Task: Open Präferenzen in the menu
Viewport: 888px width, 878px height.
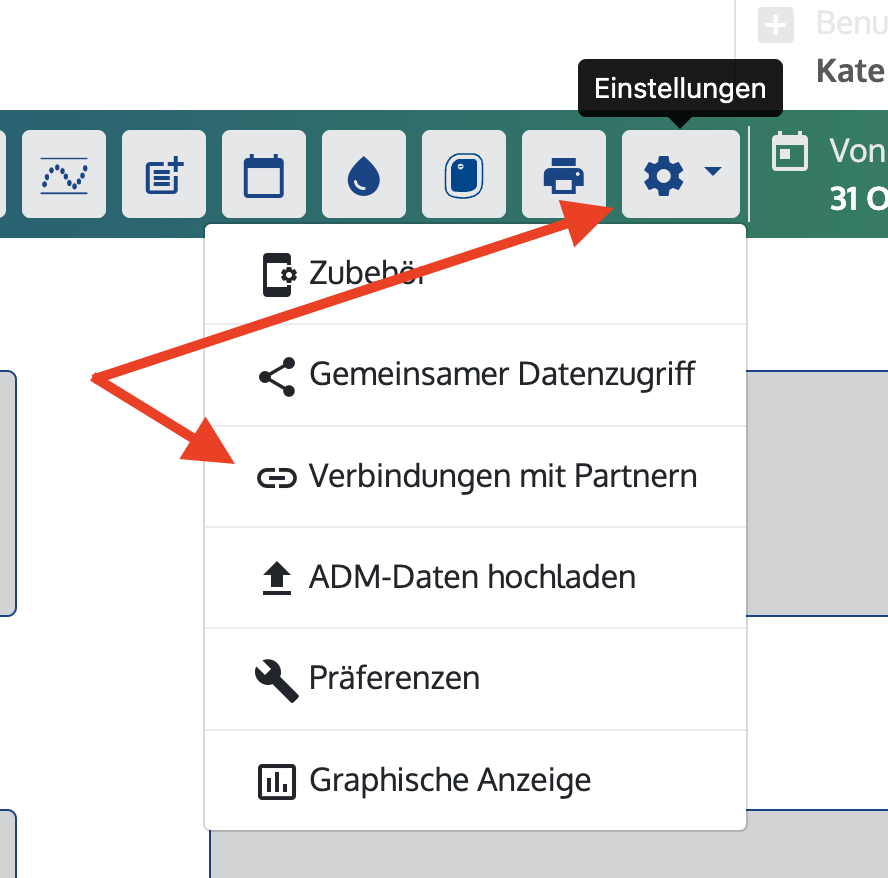Action: tap(475, 679)
